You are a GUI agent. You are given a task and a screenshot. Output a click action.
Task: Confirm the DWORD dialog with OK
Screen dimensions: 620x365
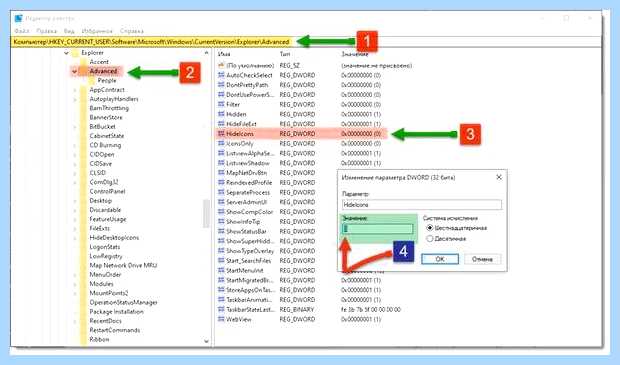coord(440,259)
